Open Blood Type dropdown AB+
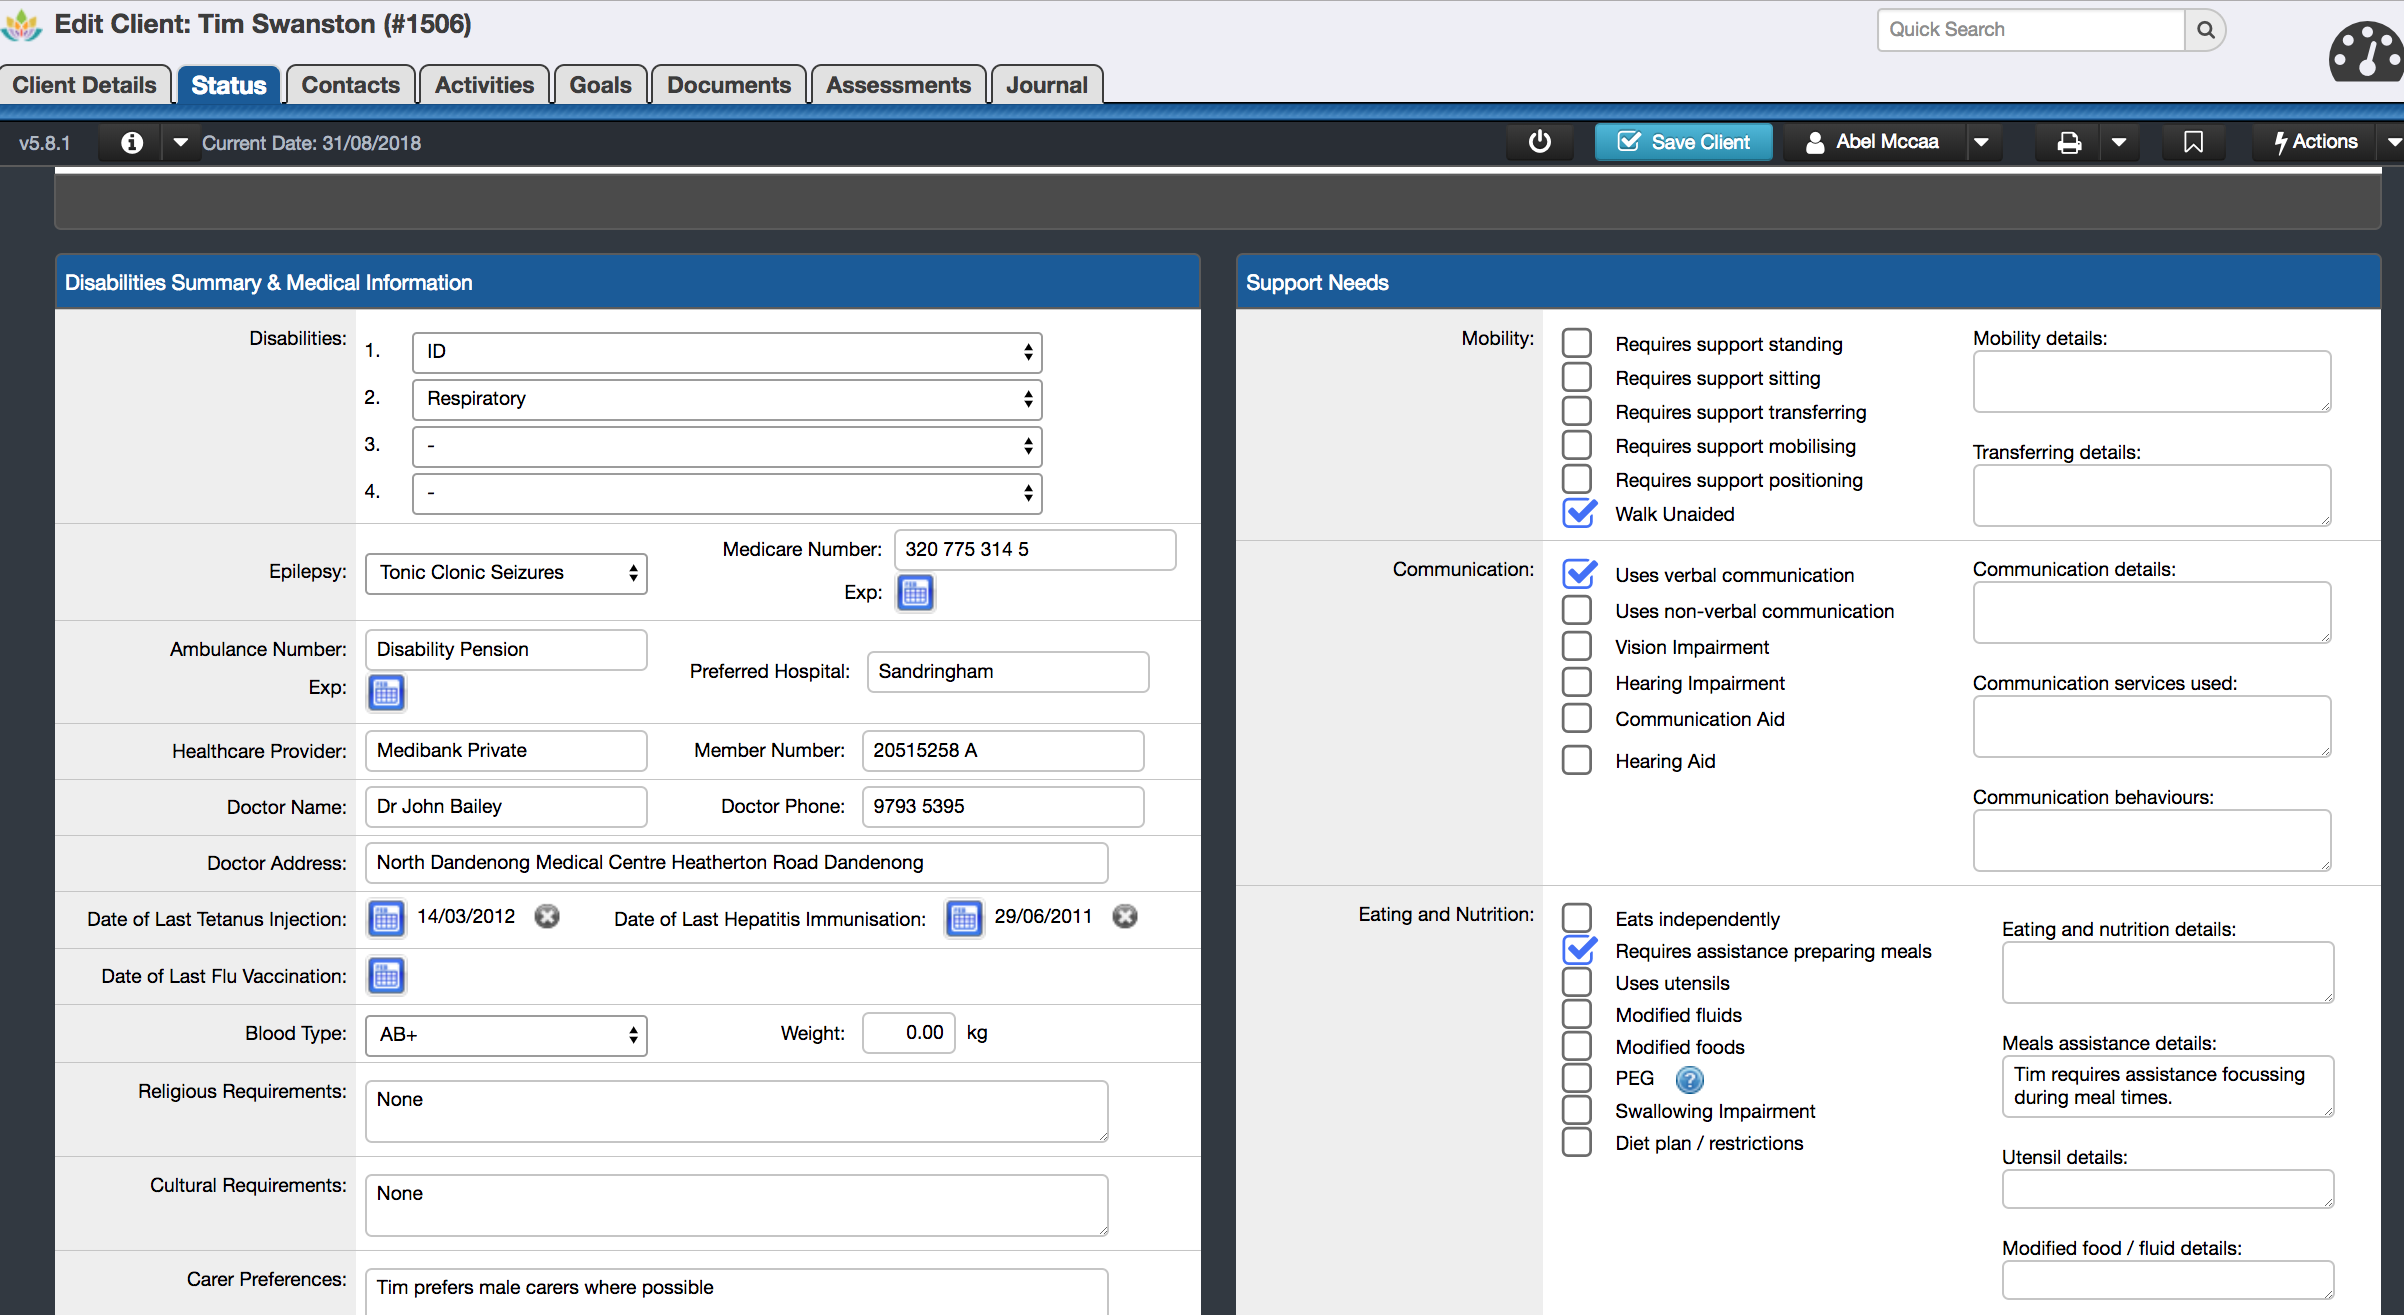This screenshot has height=1315, width=2404. click(506, 1035)
